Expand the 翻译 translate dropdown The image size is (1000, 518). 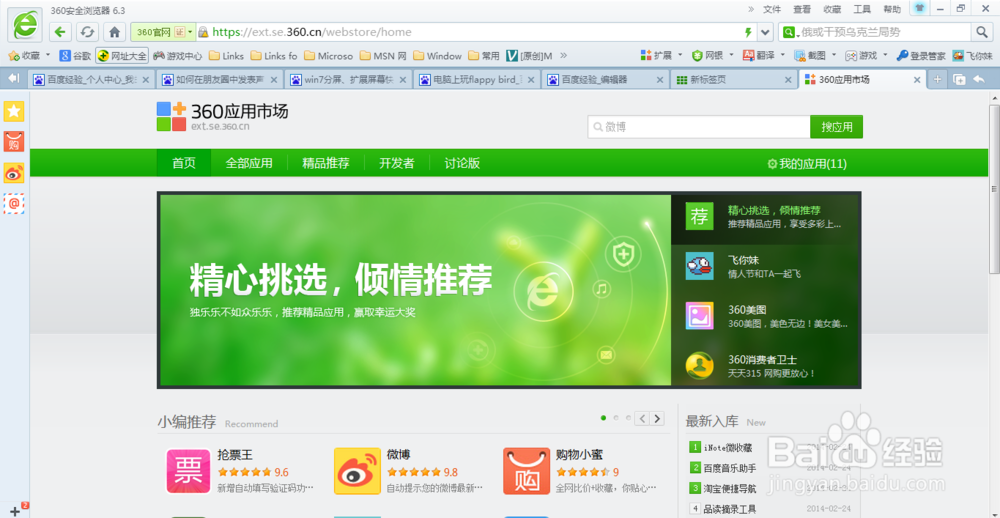pos(782,56)
